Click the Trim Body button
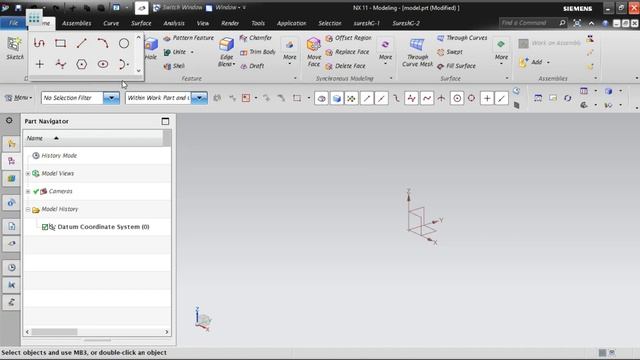 [x=258, y=52]
